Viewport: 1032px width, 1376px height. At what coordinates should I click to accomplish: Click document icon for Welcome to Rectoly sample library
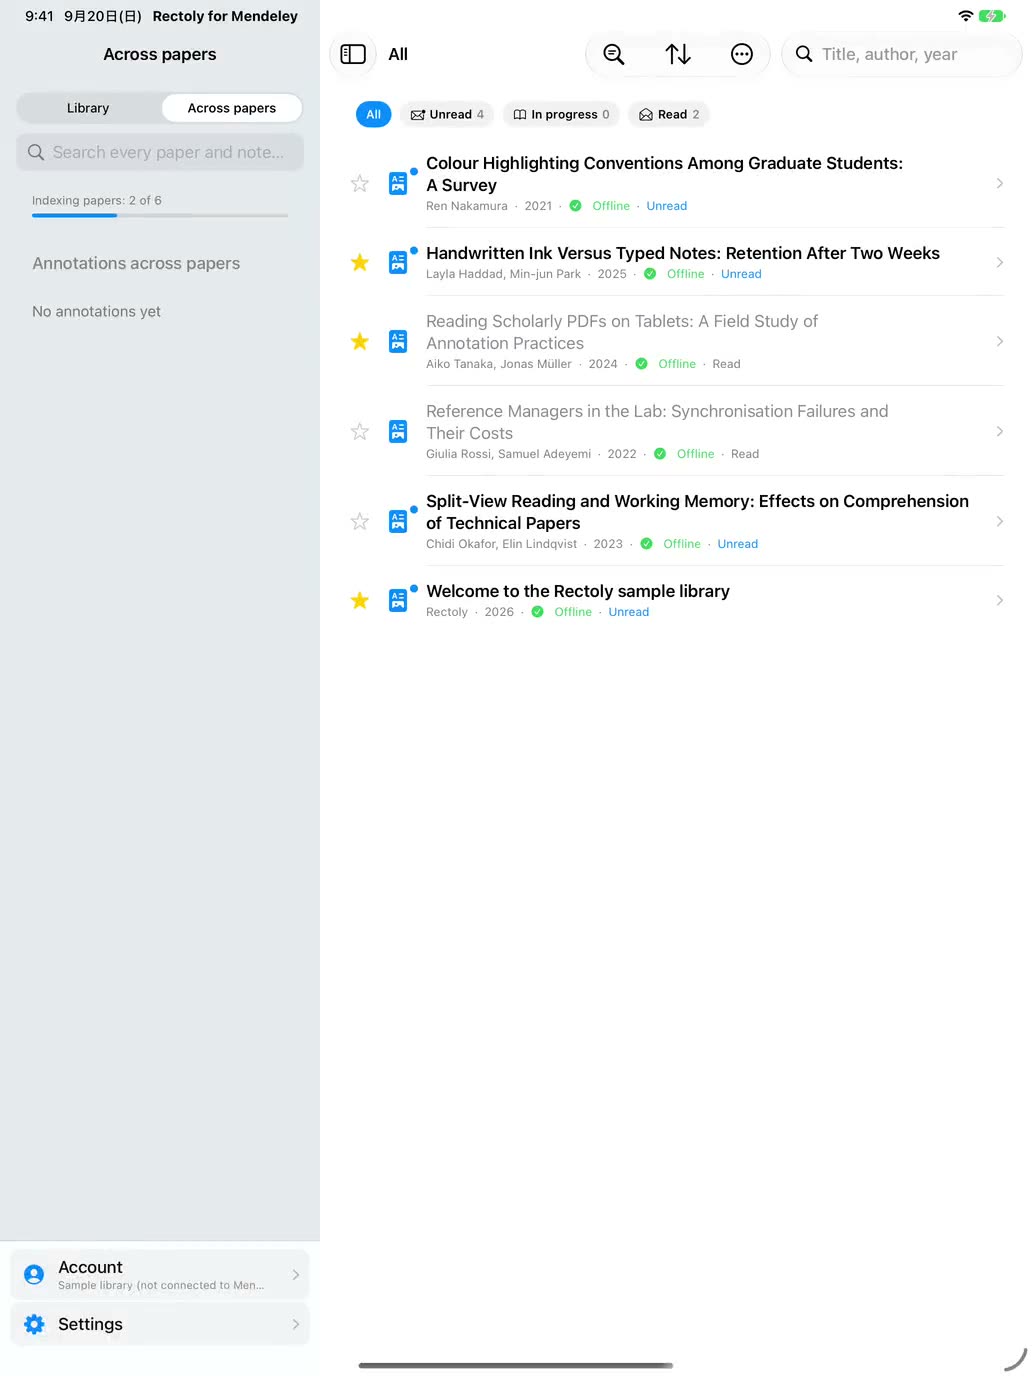click(398, 601)
